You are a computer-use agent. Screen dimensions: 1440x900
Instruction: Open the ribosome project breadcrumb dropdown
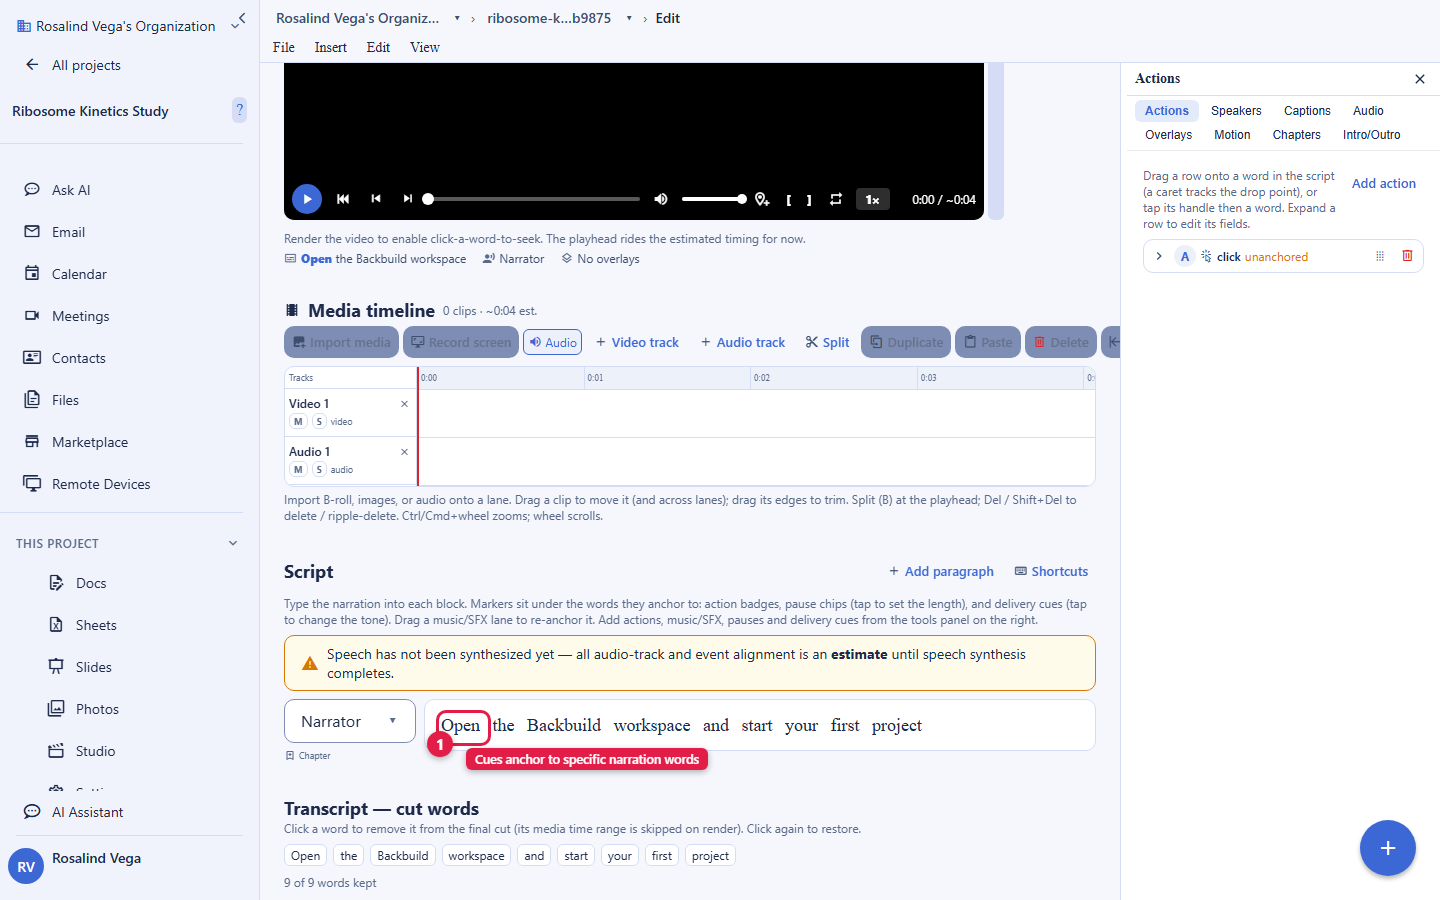[629, 18]
